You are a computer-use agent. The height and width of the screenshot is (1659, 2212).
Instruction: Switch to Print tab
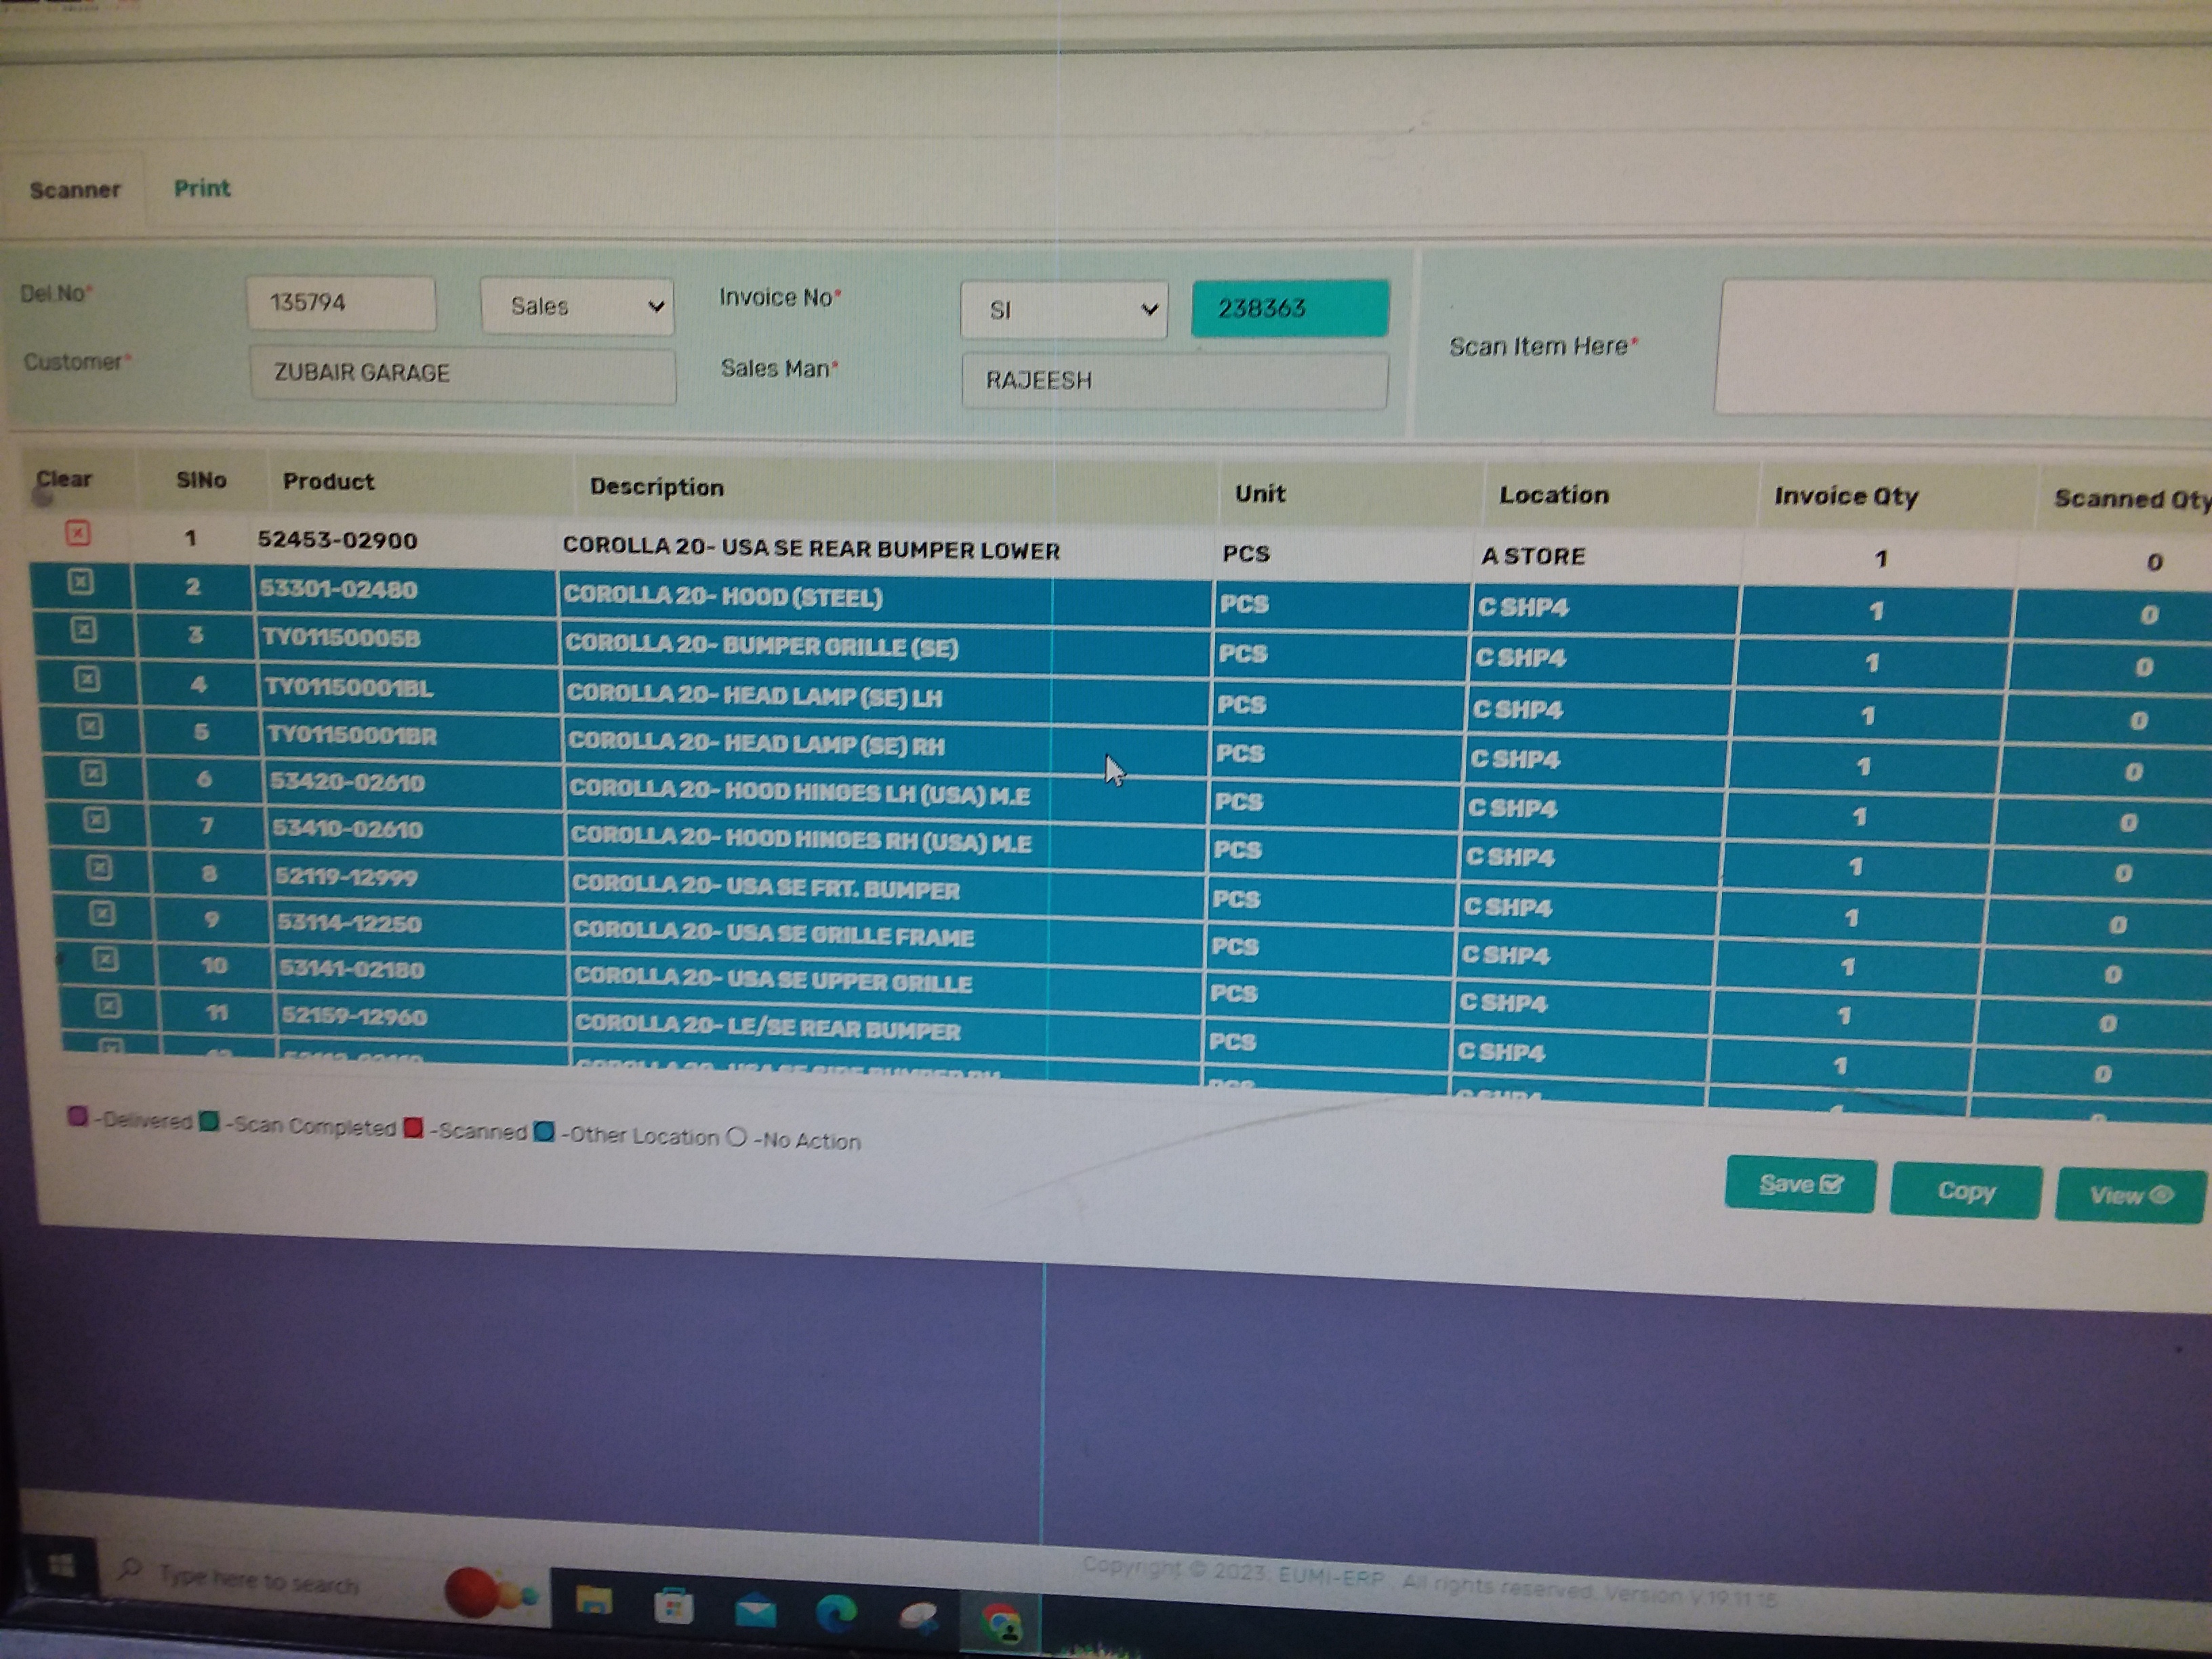click(x=202, y=188)
